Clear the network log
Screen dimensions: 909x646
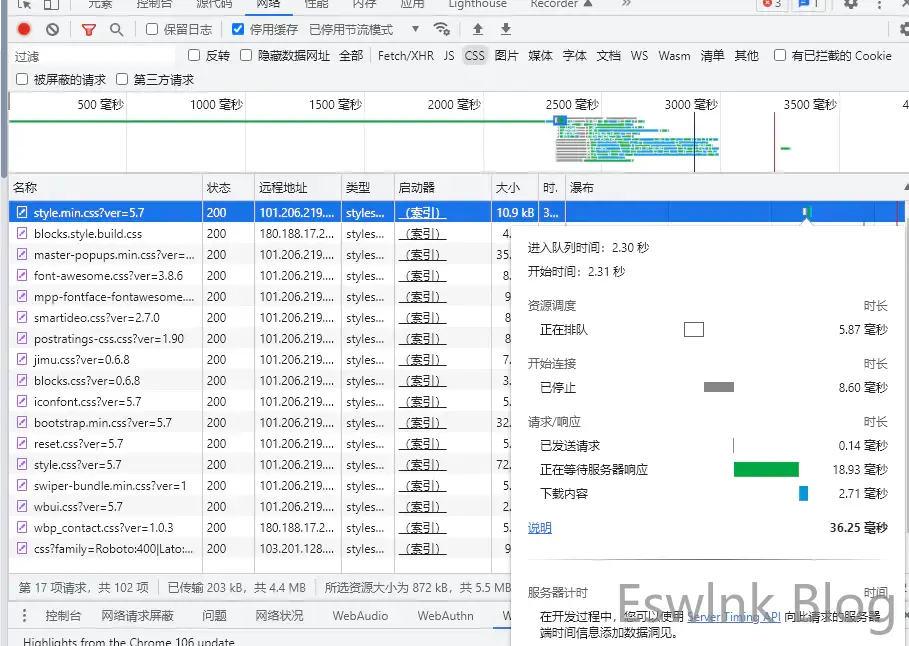pyautogui.click(x=52, y=30)
